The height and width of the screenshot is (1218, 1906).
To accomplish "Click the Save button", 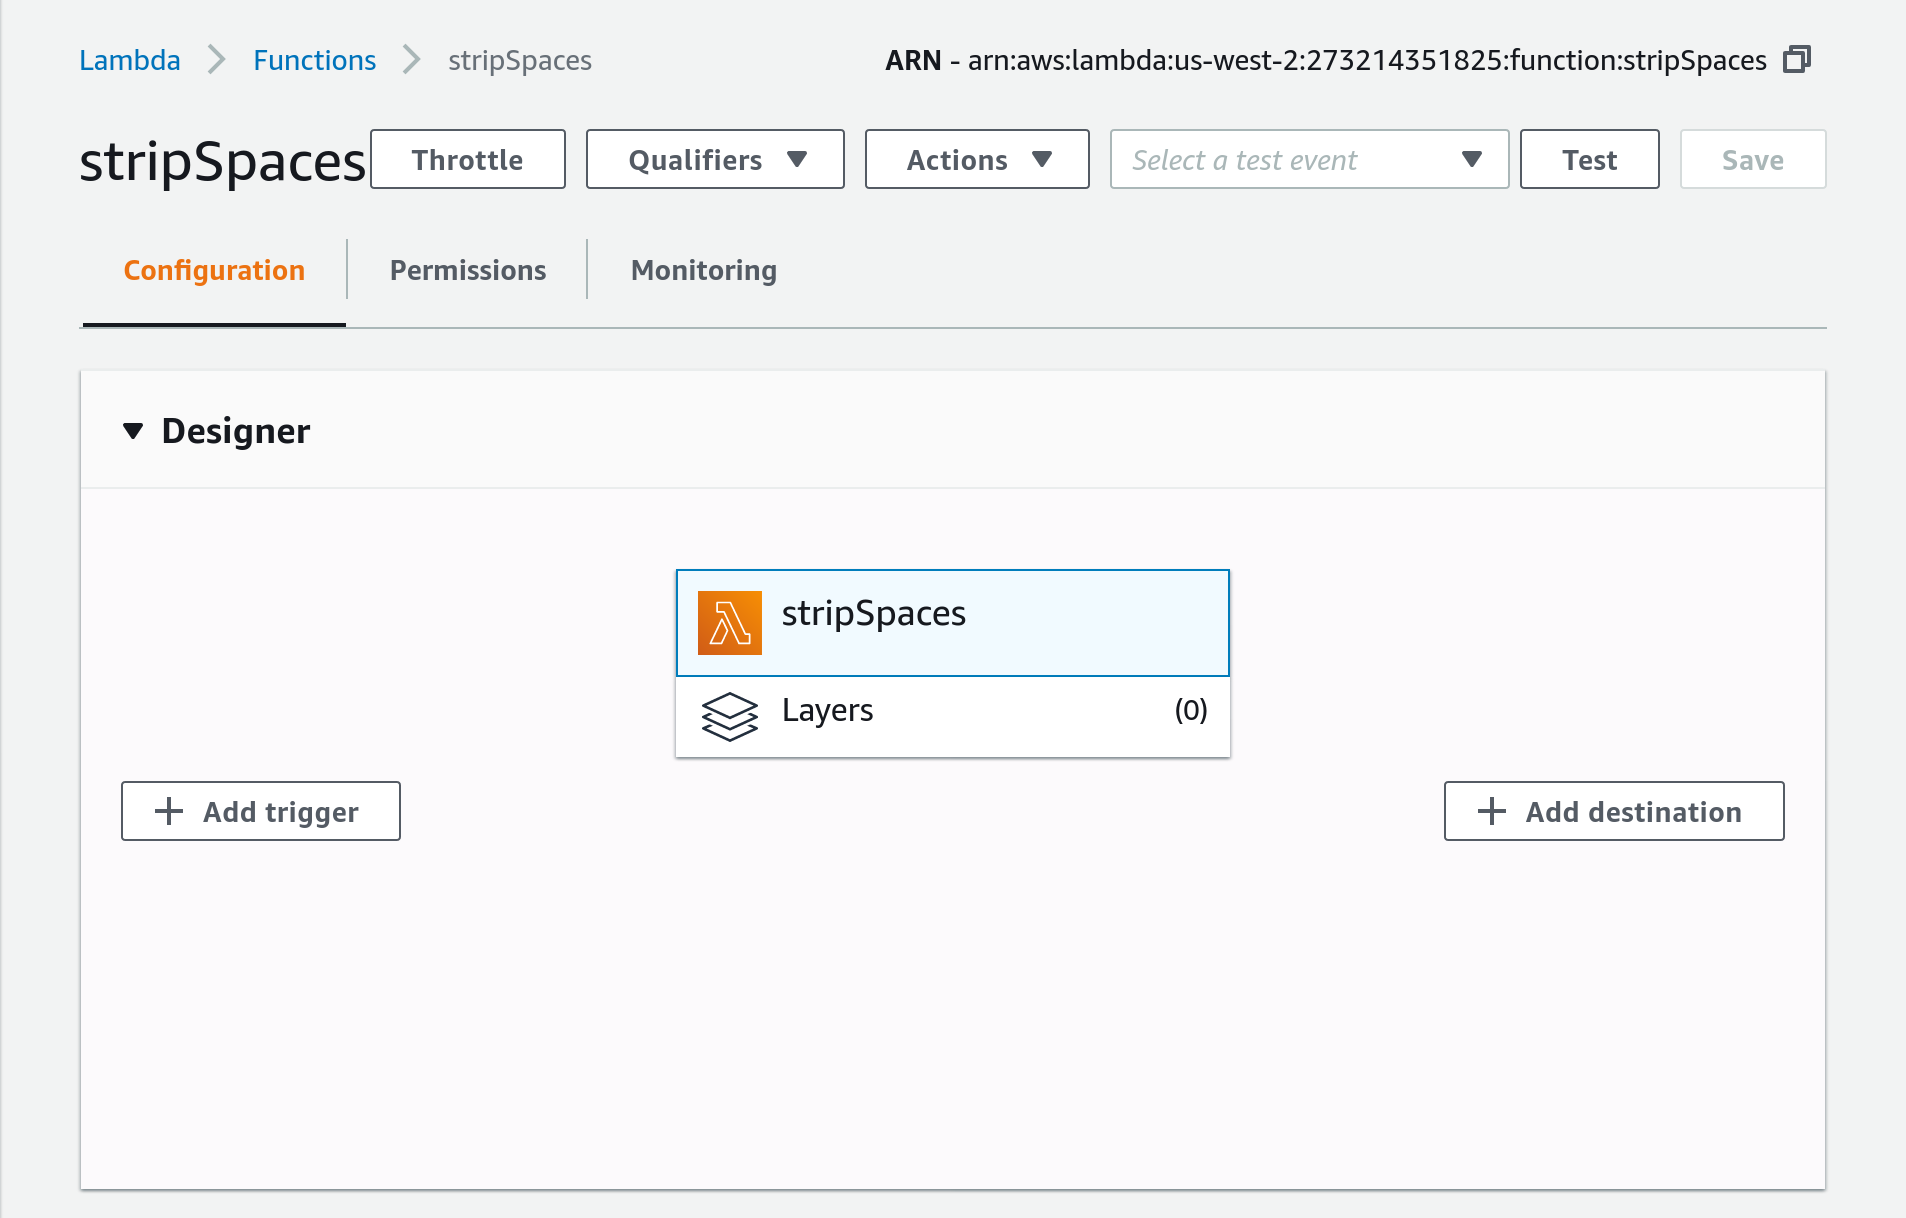I will (x=1752, y=160).
